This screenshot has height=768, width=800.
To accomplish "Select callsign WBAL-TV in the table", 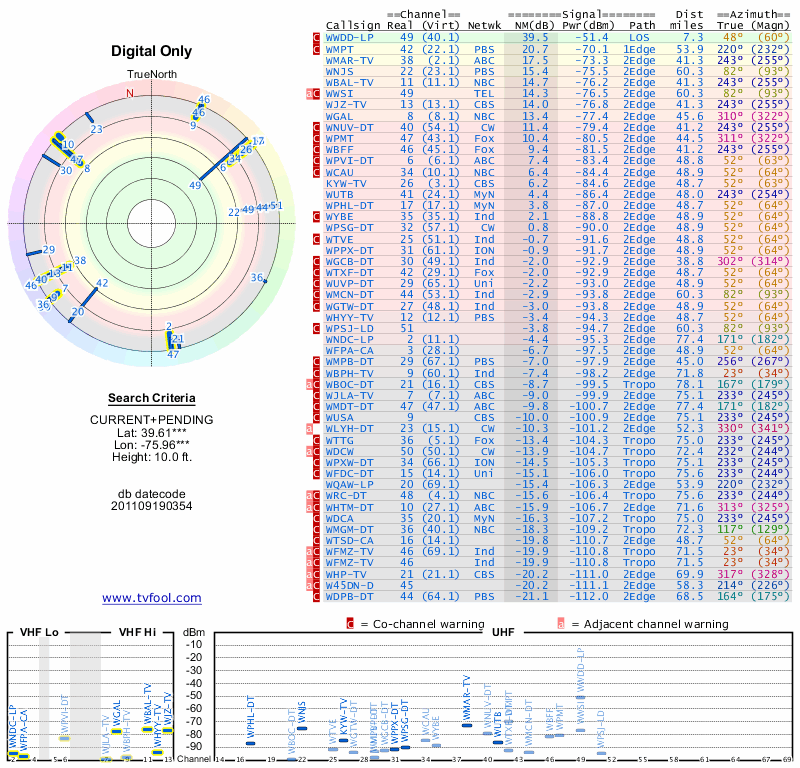I will (350, 83).
